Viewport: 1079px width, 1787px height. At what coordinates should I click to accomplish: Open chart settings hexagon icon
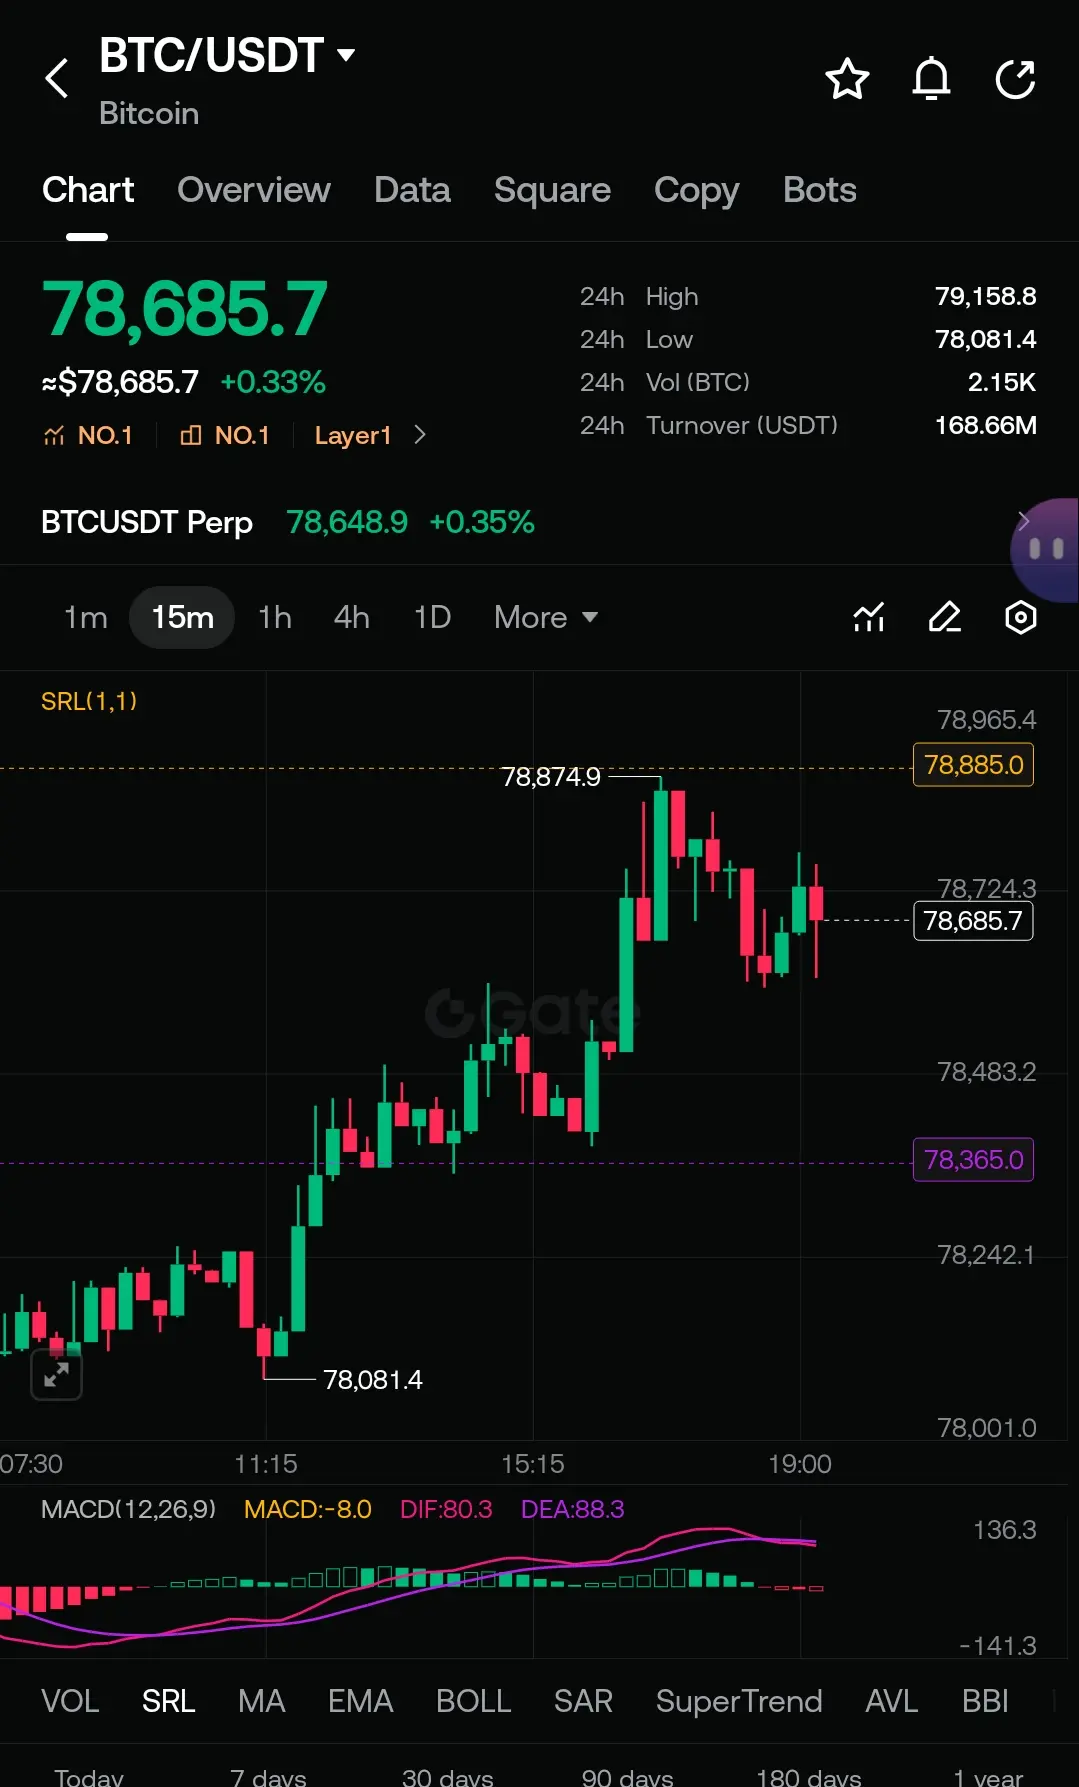click(1020, 617)
